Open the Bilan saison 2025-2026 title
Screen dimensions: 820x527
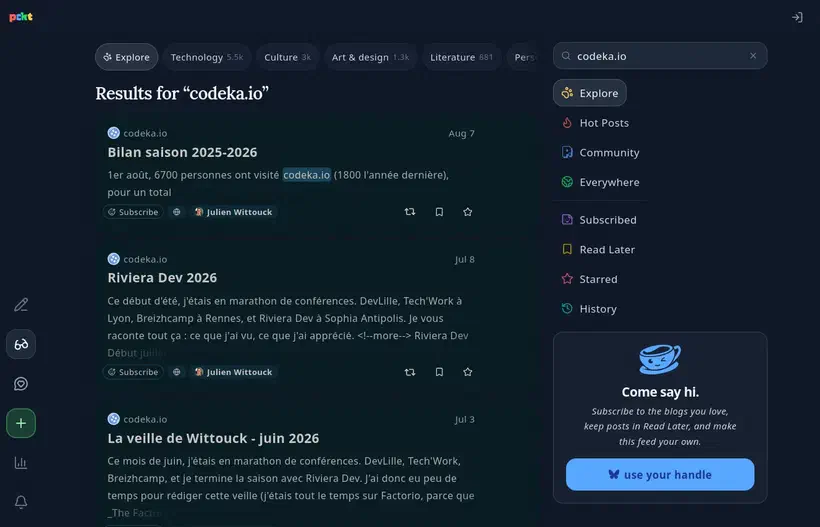(182, 152)
